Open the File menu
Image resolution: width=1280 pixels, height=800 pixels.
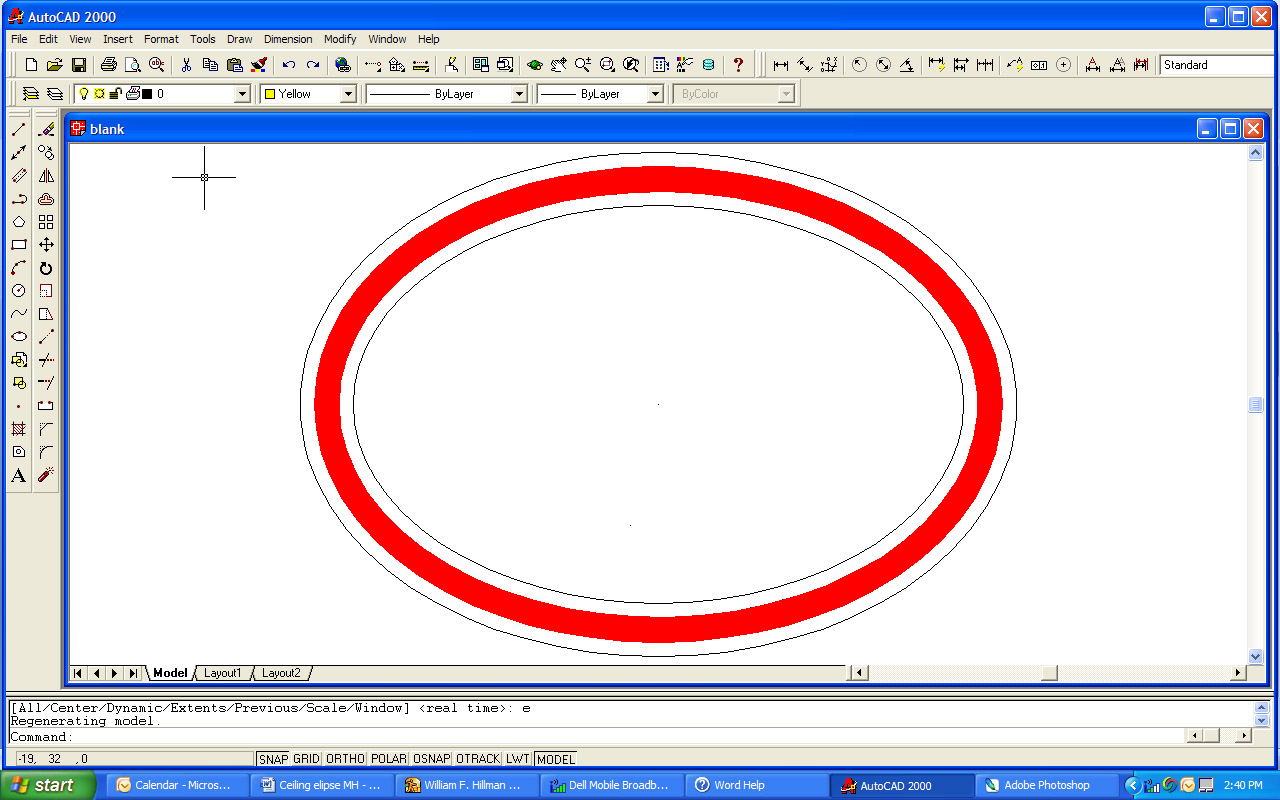19,39
